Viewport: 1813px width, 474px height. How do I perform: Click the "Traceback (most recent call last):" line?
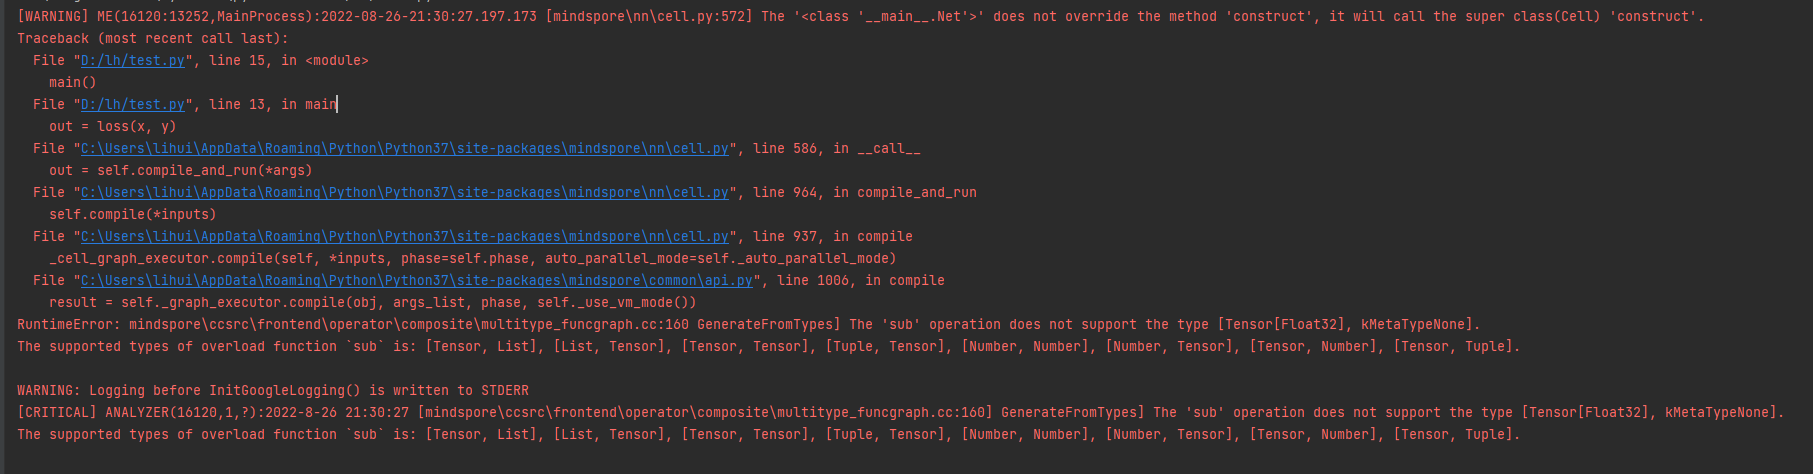152,39
